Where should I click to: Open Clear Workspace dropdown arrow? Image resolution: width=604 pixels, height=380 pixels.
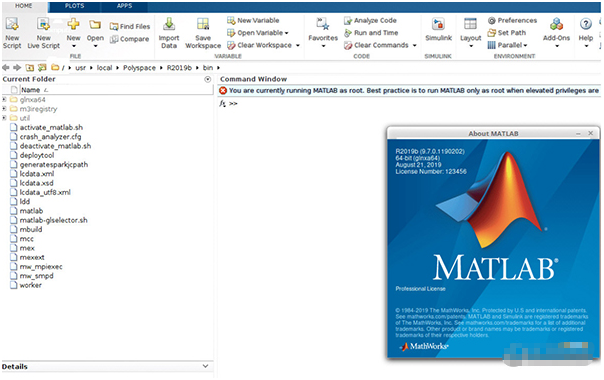pyautogui.click(x=298, y=45)
